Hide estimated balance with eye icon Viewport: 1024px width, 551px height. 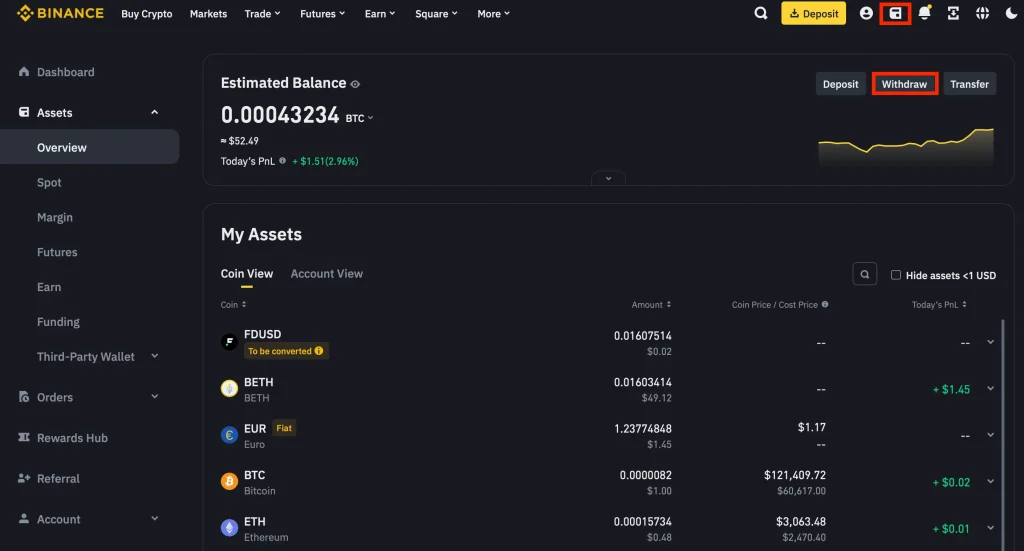pyautogui.click(x=355, y=84)
